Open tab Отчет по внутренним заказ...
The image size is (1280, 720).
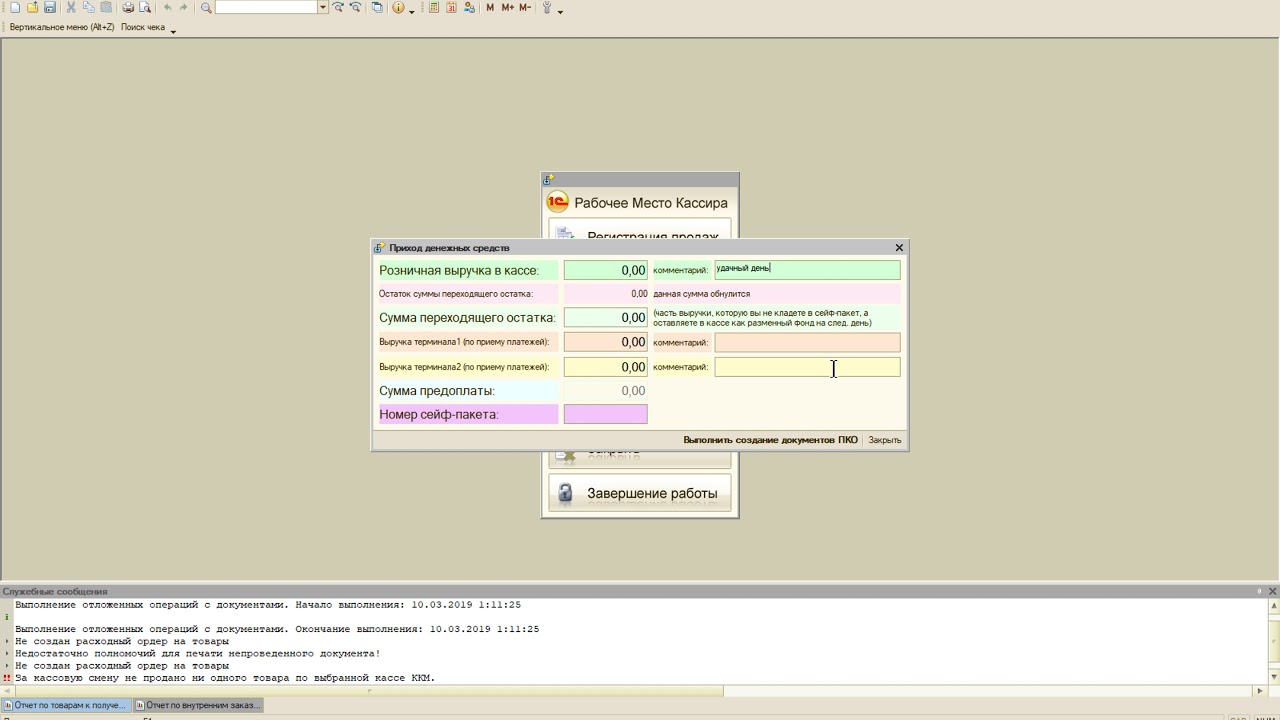[198, 705]
